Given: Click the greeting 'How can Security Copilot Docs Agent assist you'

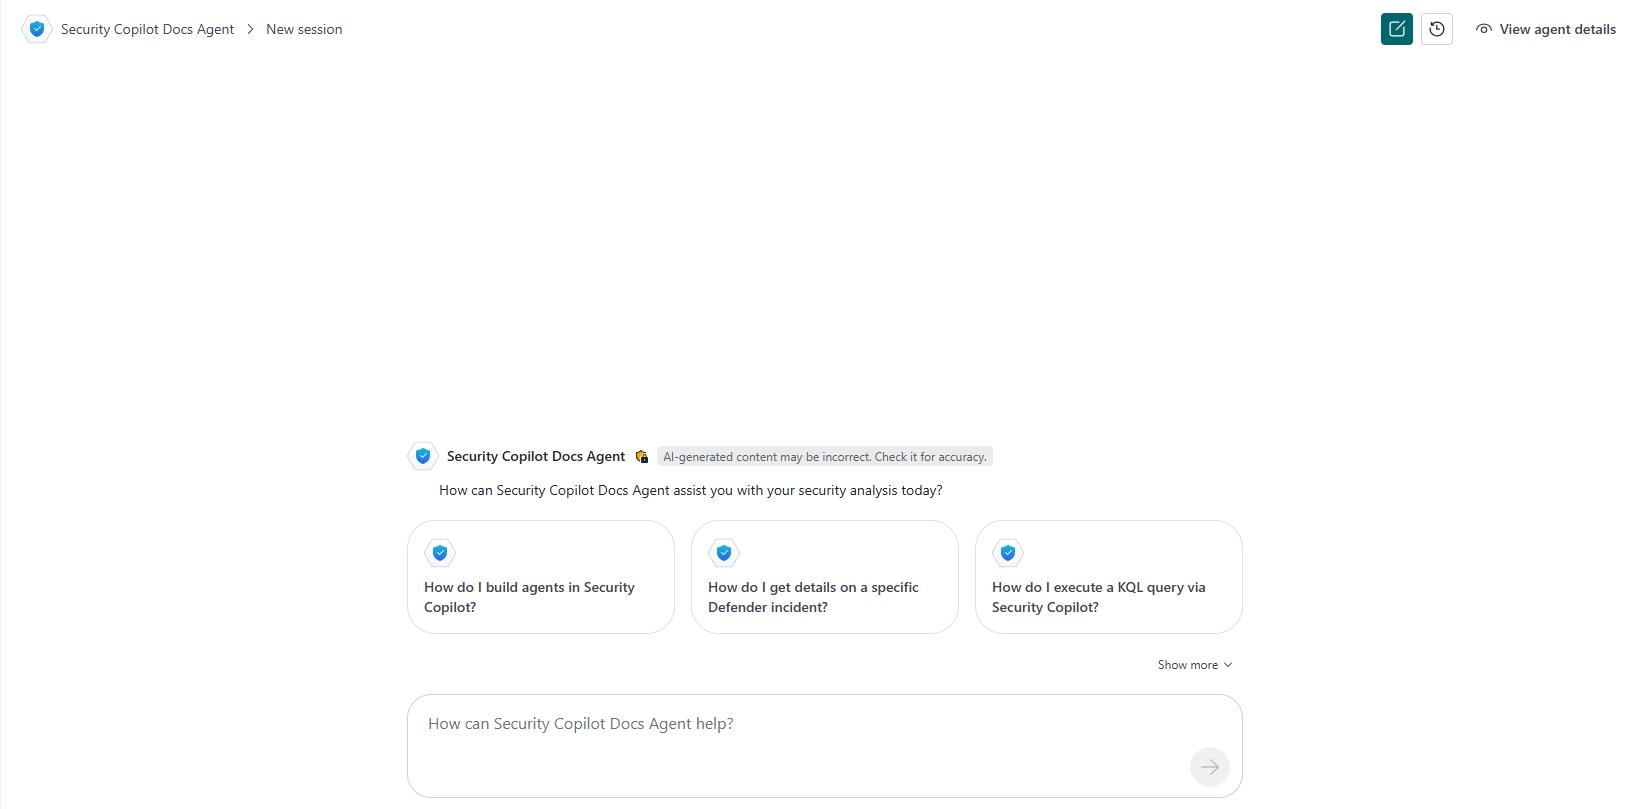Looking at the screenshot, I should click(691, 490).
